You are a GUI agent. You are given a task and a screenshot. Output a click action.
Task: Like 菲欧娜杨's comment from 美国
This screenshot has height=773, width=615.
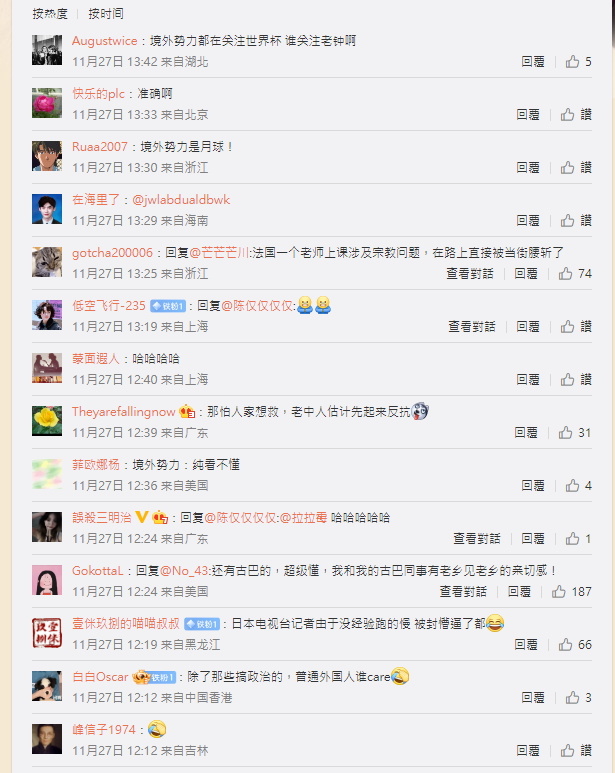578,486
